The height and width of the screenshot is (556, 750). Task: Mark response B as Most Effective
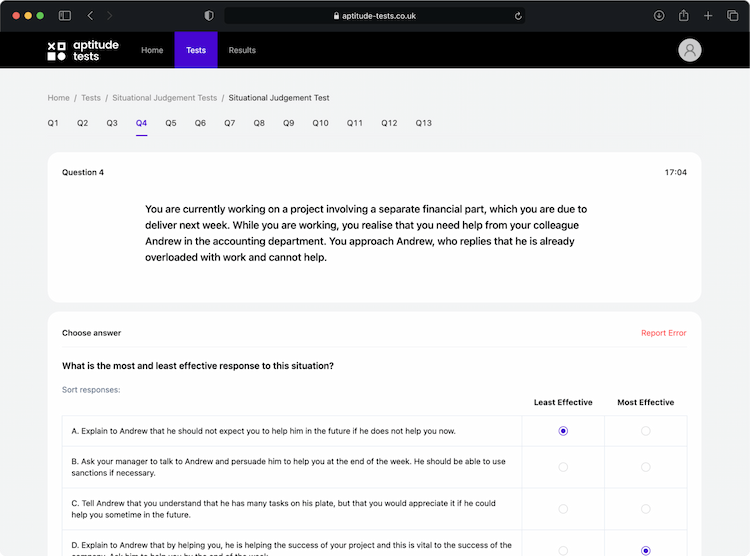(x=645, y=467)
